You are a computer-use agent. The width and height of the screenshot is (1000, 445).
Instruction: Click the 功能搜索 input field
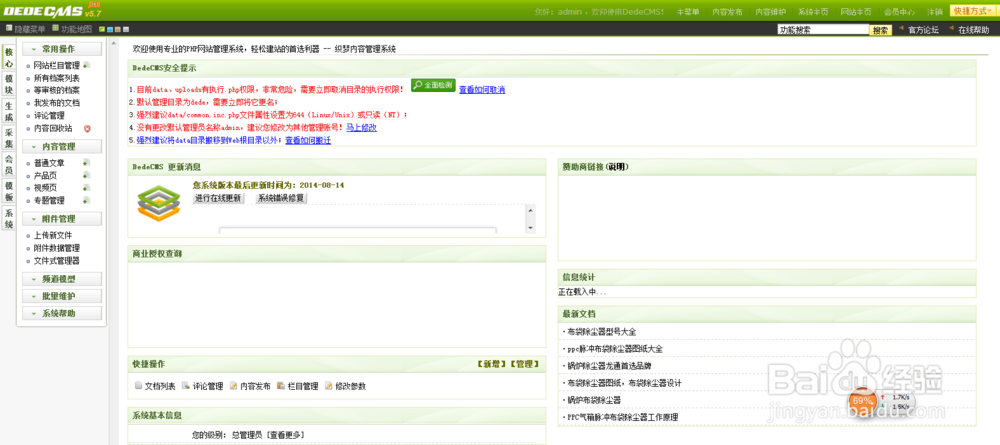click(823, 29)
